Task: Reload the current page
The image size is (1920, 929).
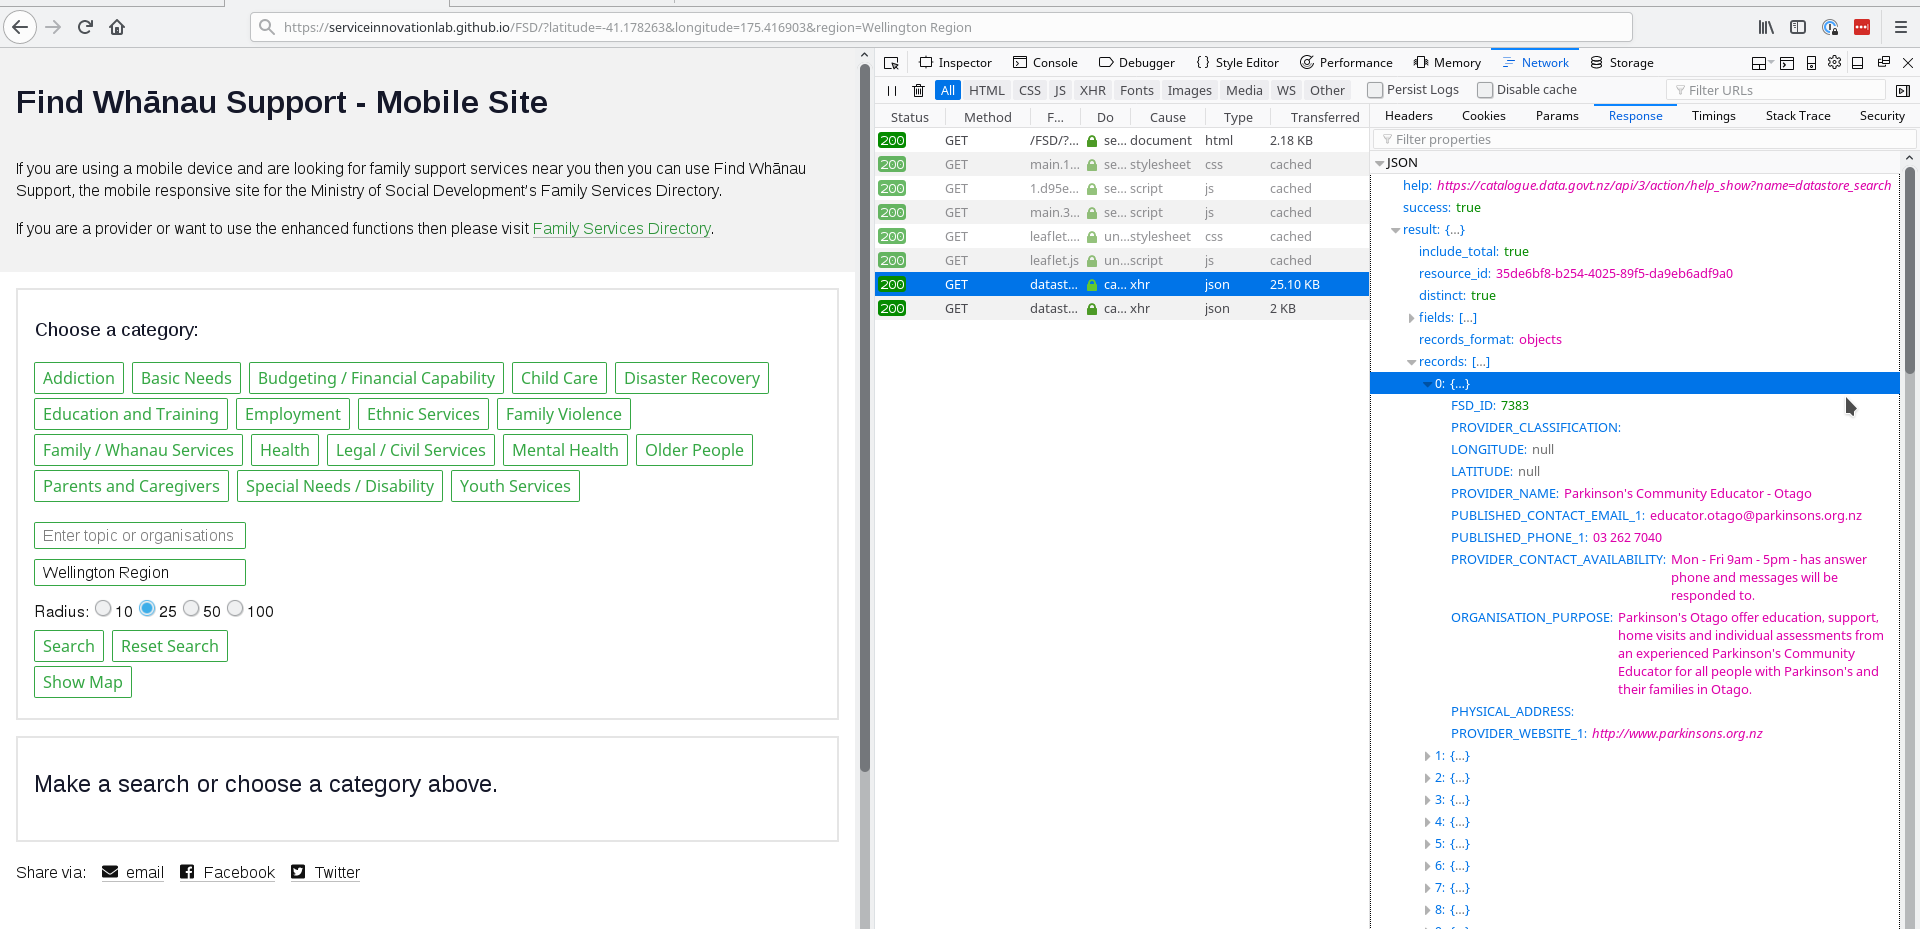Action: coord(85,27)
